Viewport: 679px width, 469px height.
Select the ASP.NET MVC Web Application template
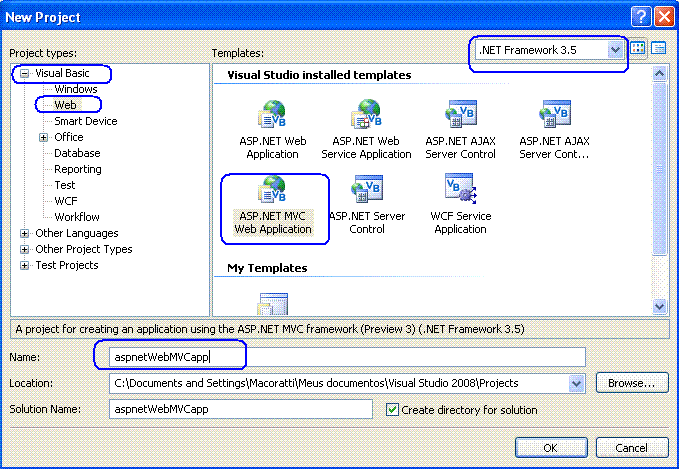(x=273, y=205)
